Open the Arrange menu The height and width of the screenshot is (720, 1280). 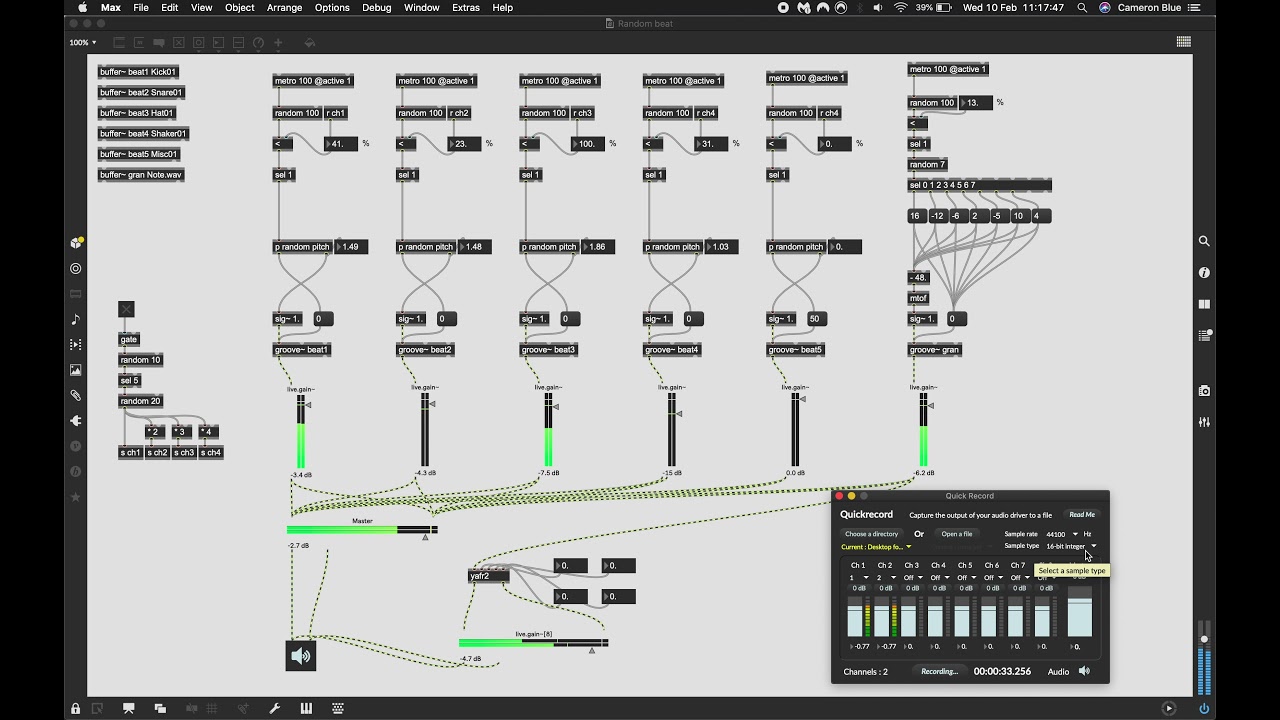tap(285, 7)
